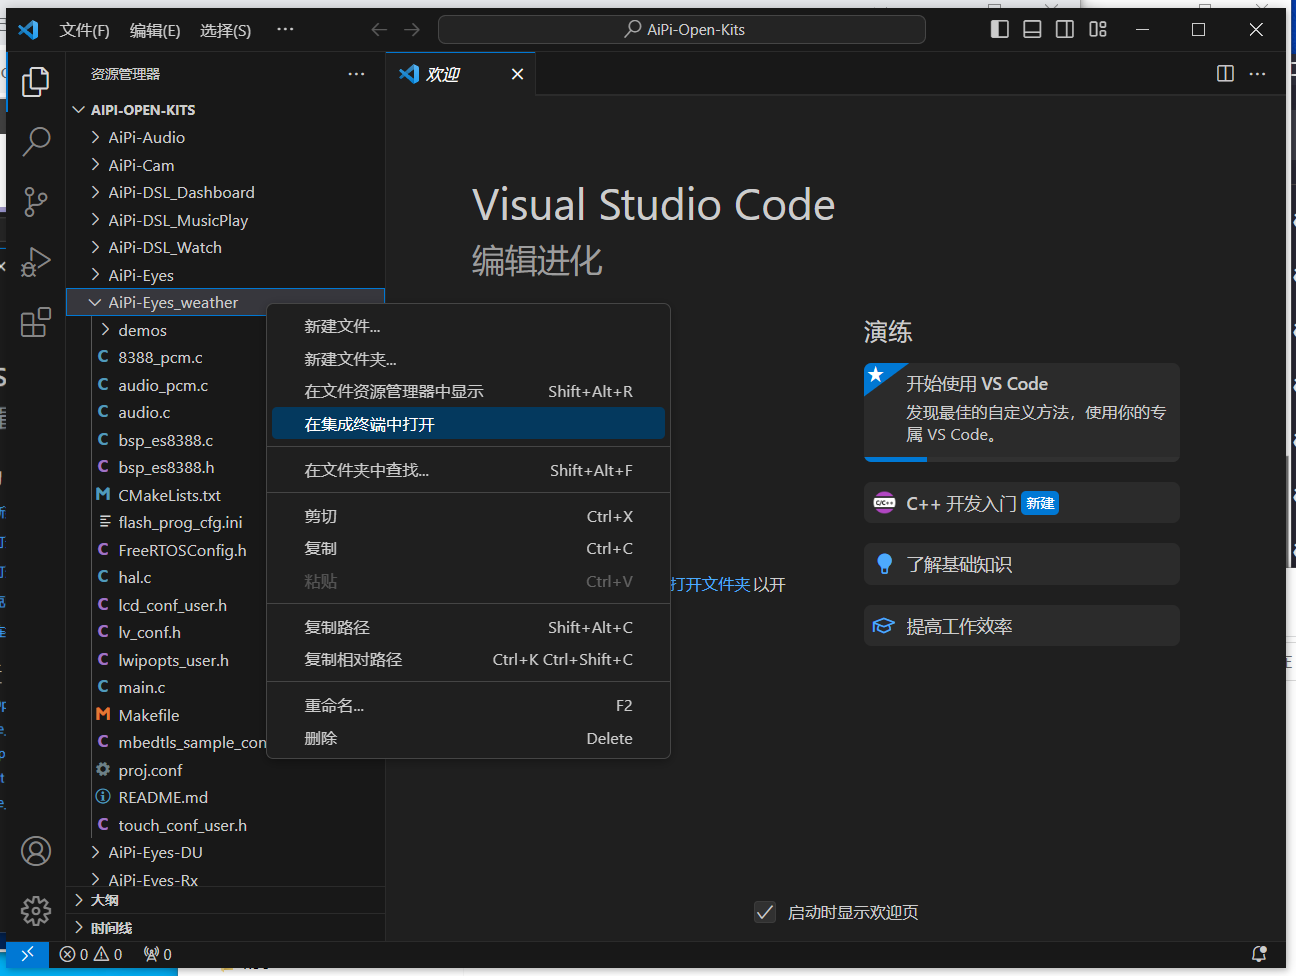Click the remote window status bar icon
This screenshot has height=976, width=1296.
click(27, 954)
